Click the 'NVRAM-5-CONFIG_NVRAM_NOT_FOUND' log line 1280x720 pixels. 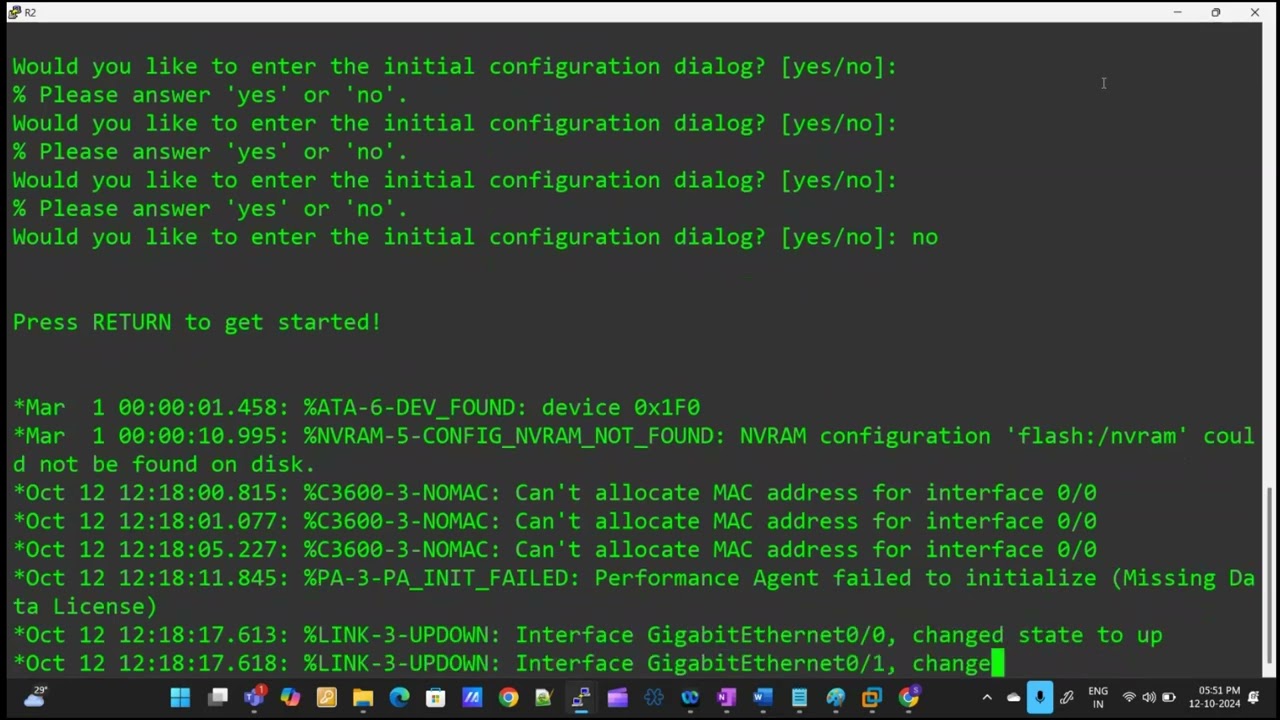[634, 450]
